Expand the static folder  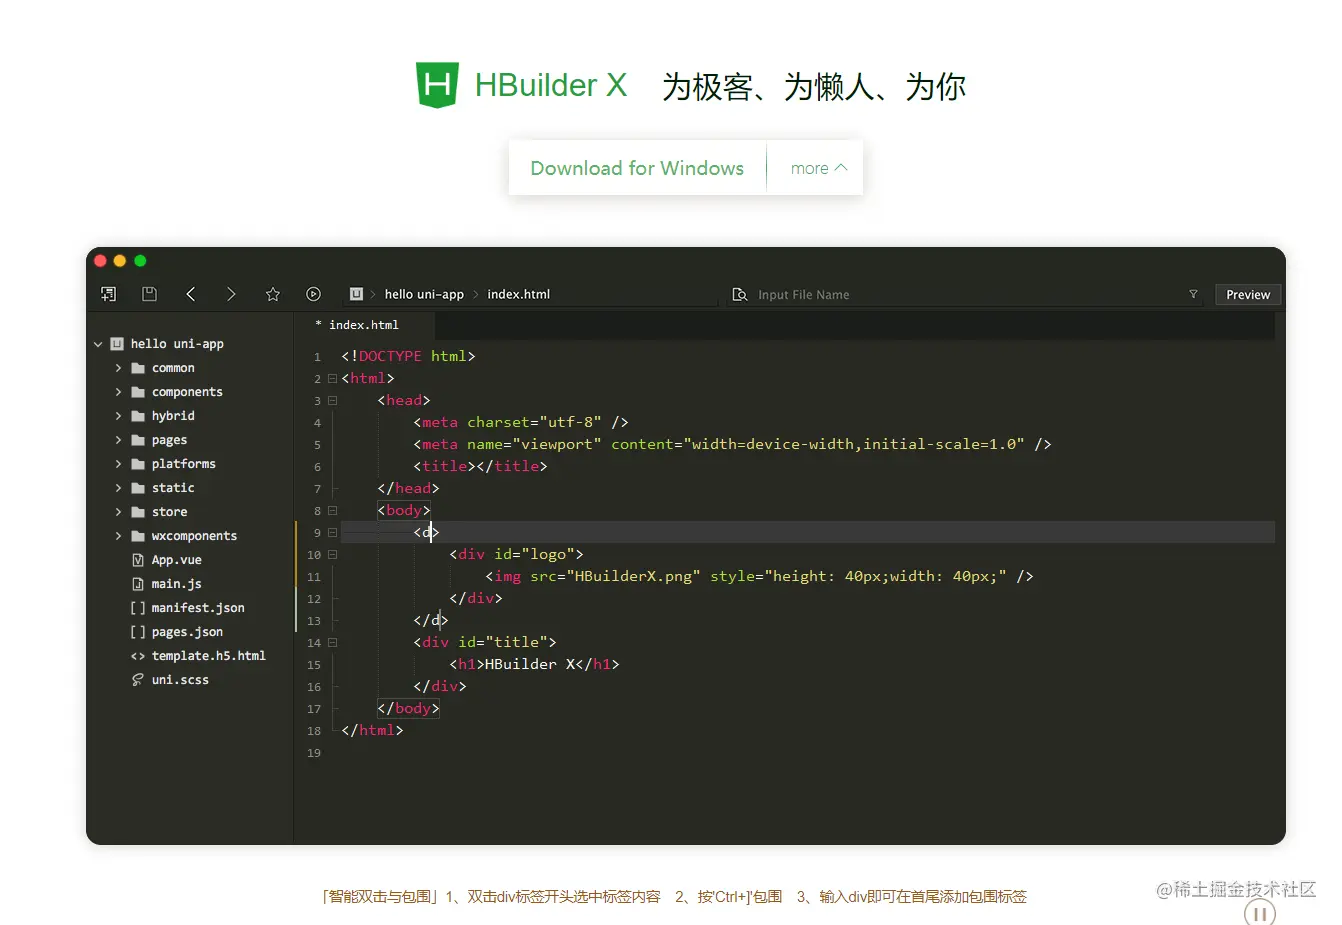(x=118, y=488)
